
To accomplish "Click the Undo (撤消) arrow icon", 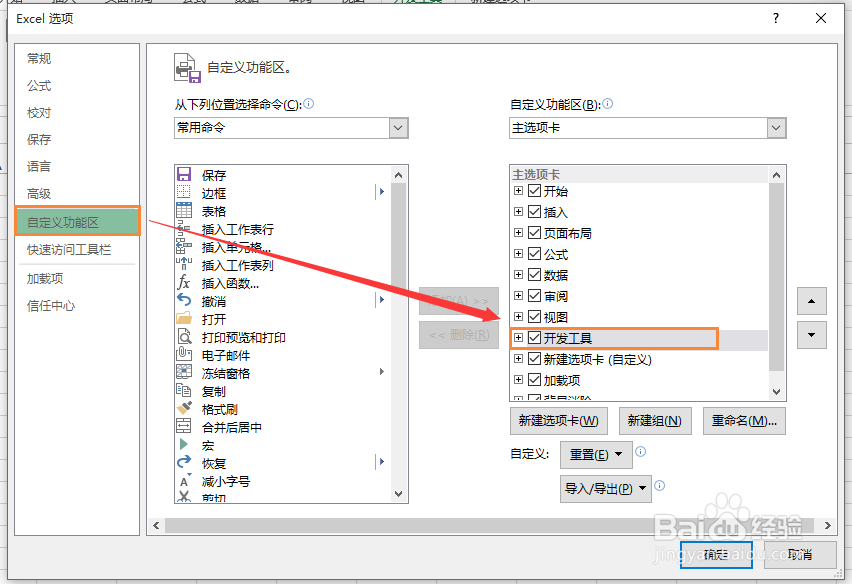I will [x=184, y=300].
